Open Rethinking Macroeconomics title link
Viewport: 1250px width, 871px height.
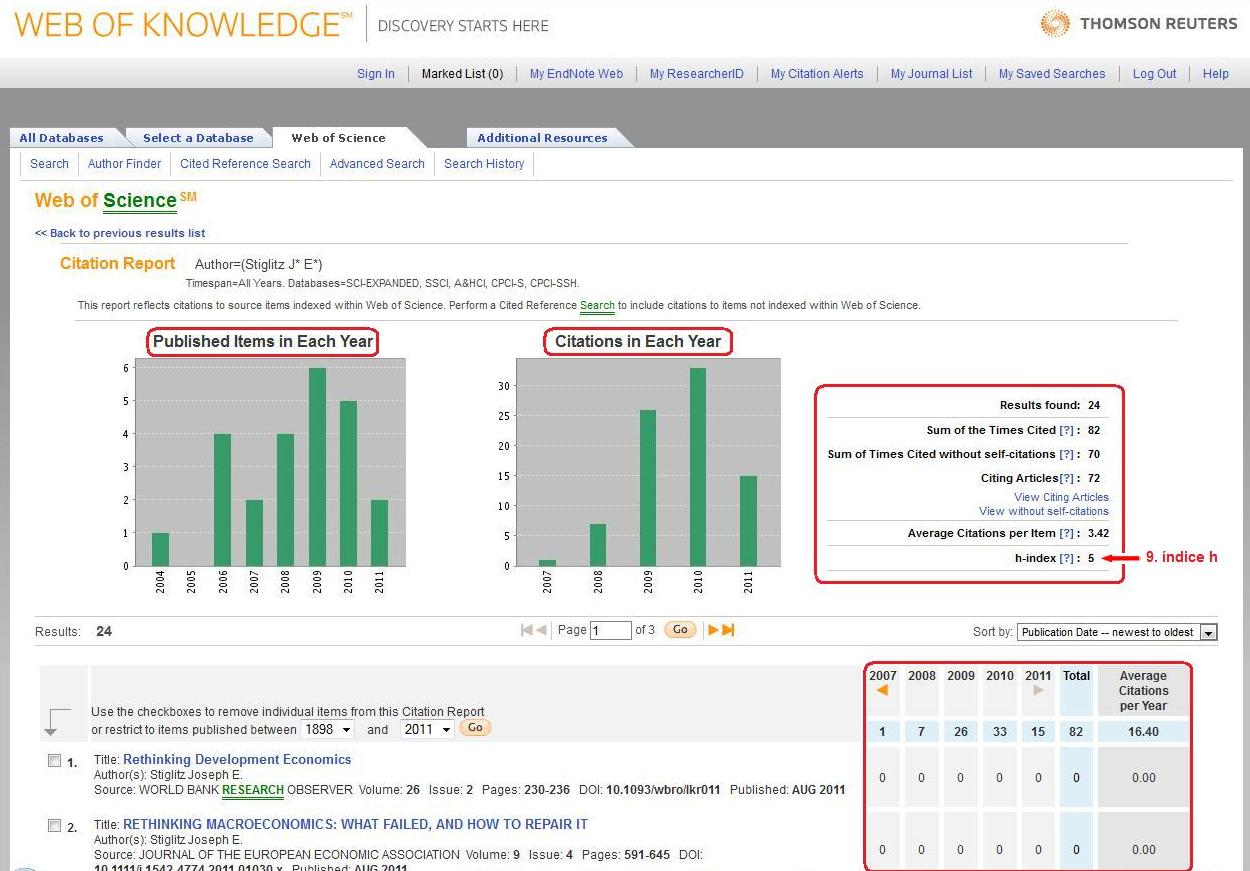355,825
